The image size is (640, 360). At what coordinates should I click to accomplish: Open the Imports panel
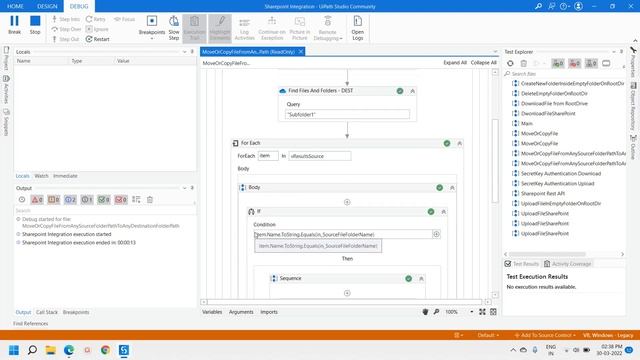point(269,312)
